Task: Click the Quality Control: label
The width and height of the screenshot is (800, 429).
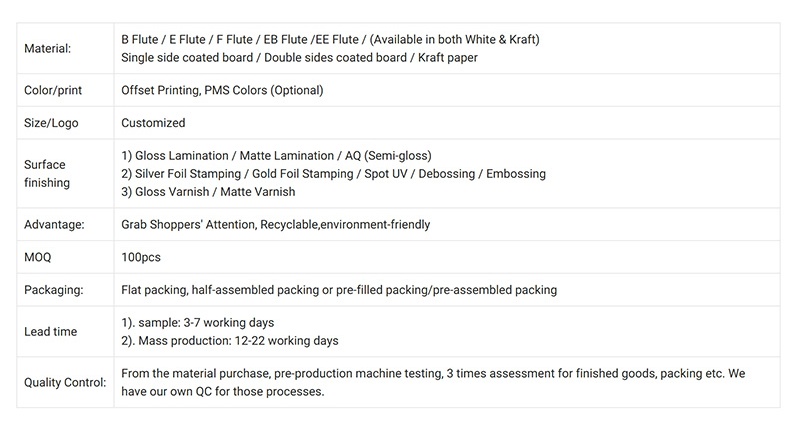Action: tap(65, 383)
